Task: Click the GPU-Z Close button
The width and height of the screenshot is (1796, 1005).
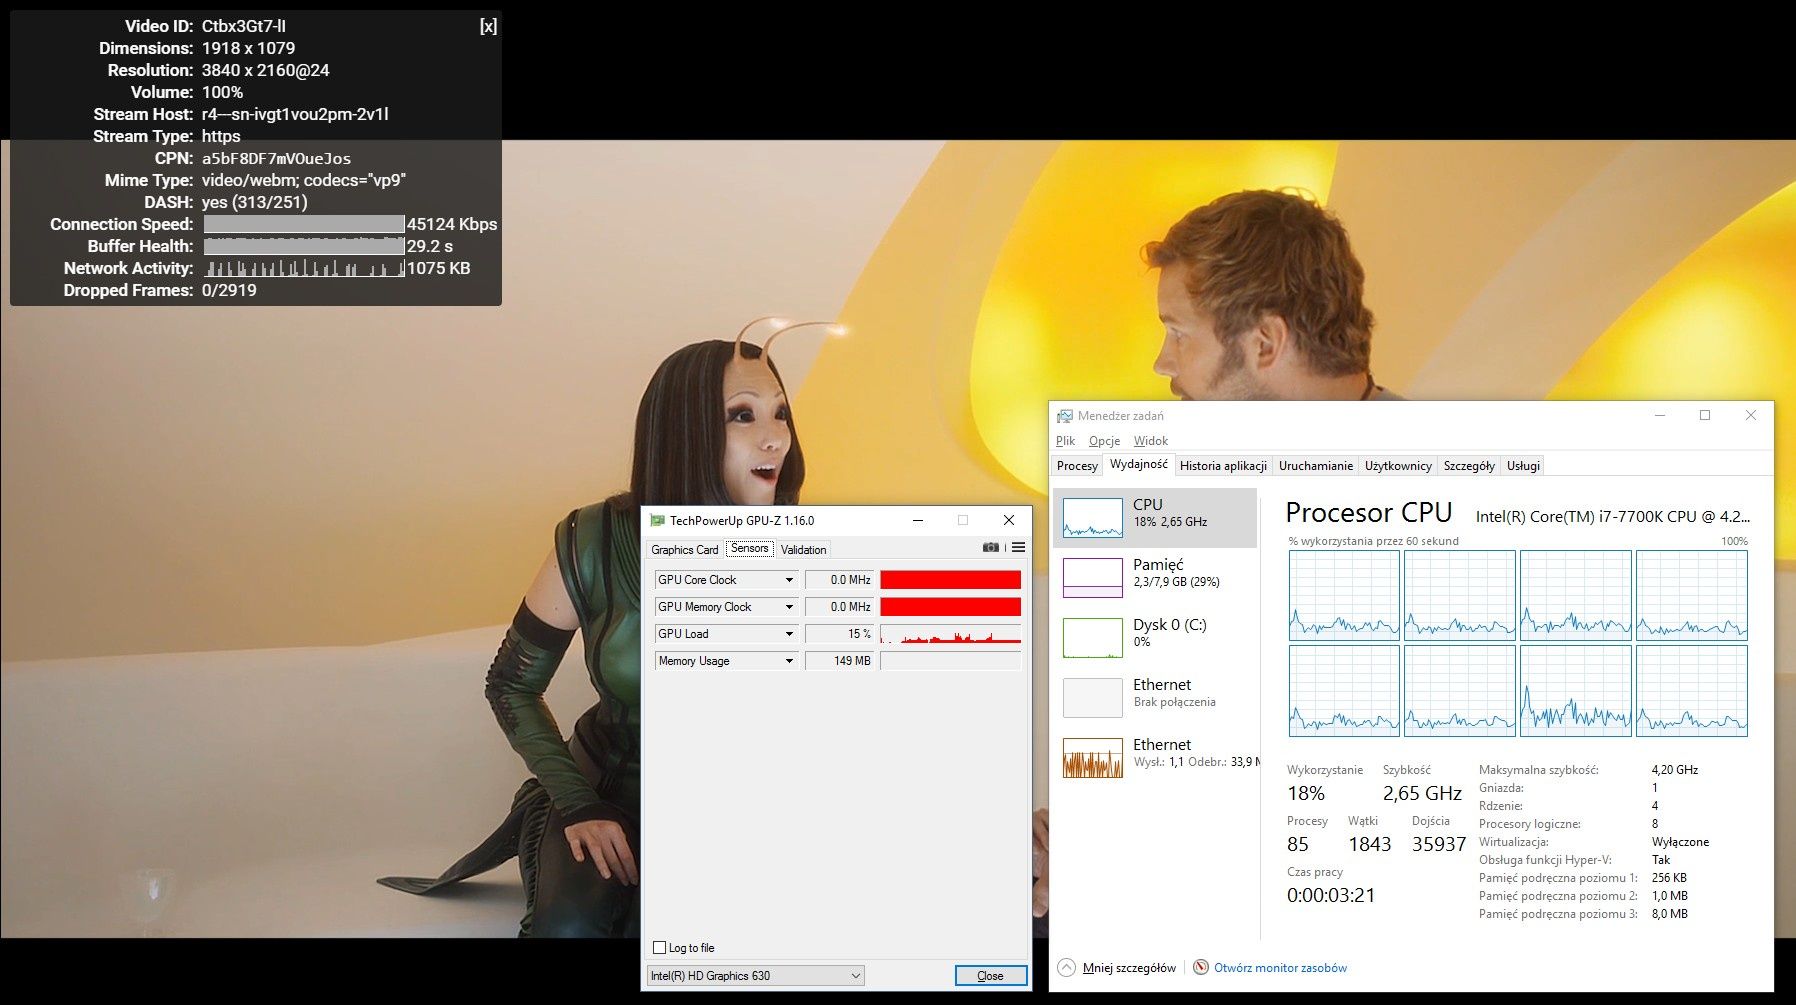Action: pyautogui.click(x=990, y=976)
